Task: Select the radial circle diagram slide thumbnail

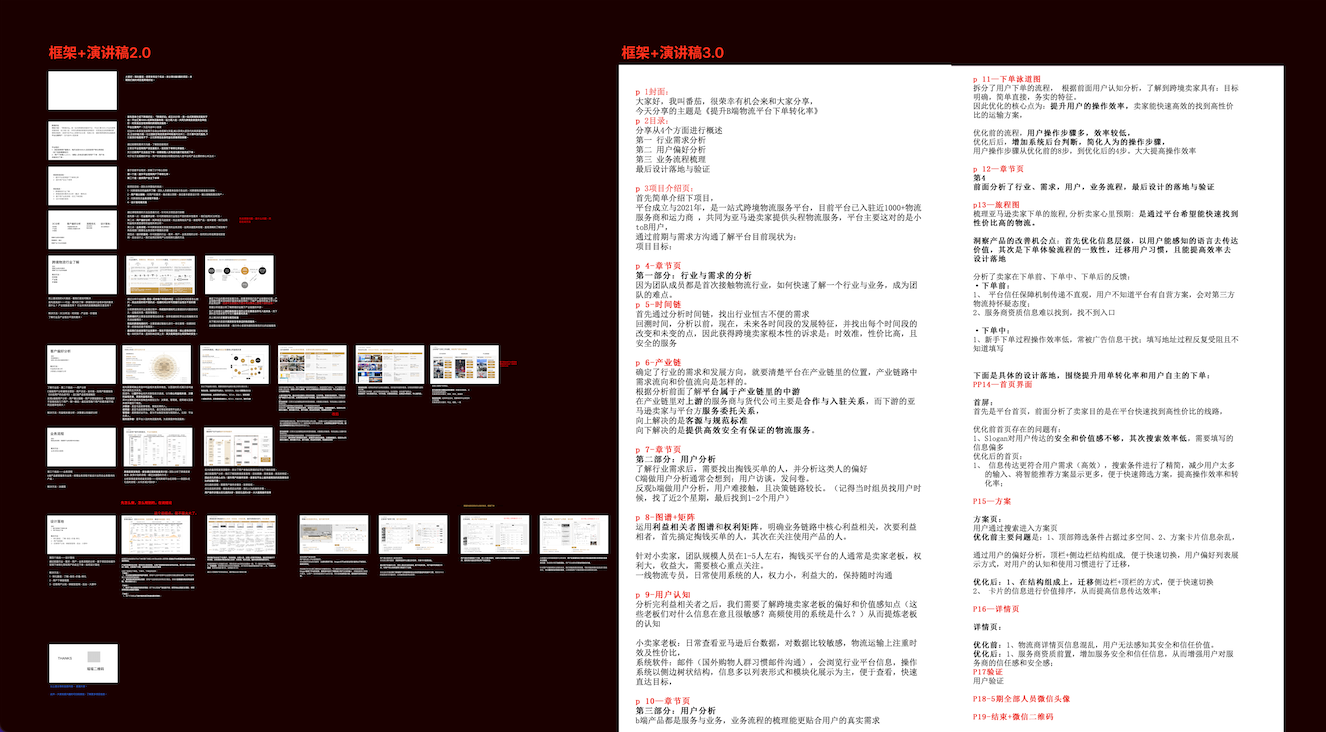Action: [x=157, y=365]
